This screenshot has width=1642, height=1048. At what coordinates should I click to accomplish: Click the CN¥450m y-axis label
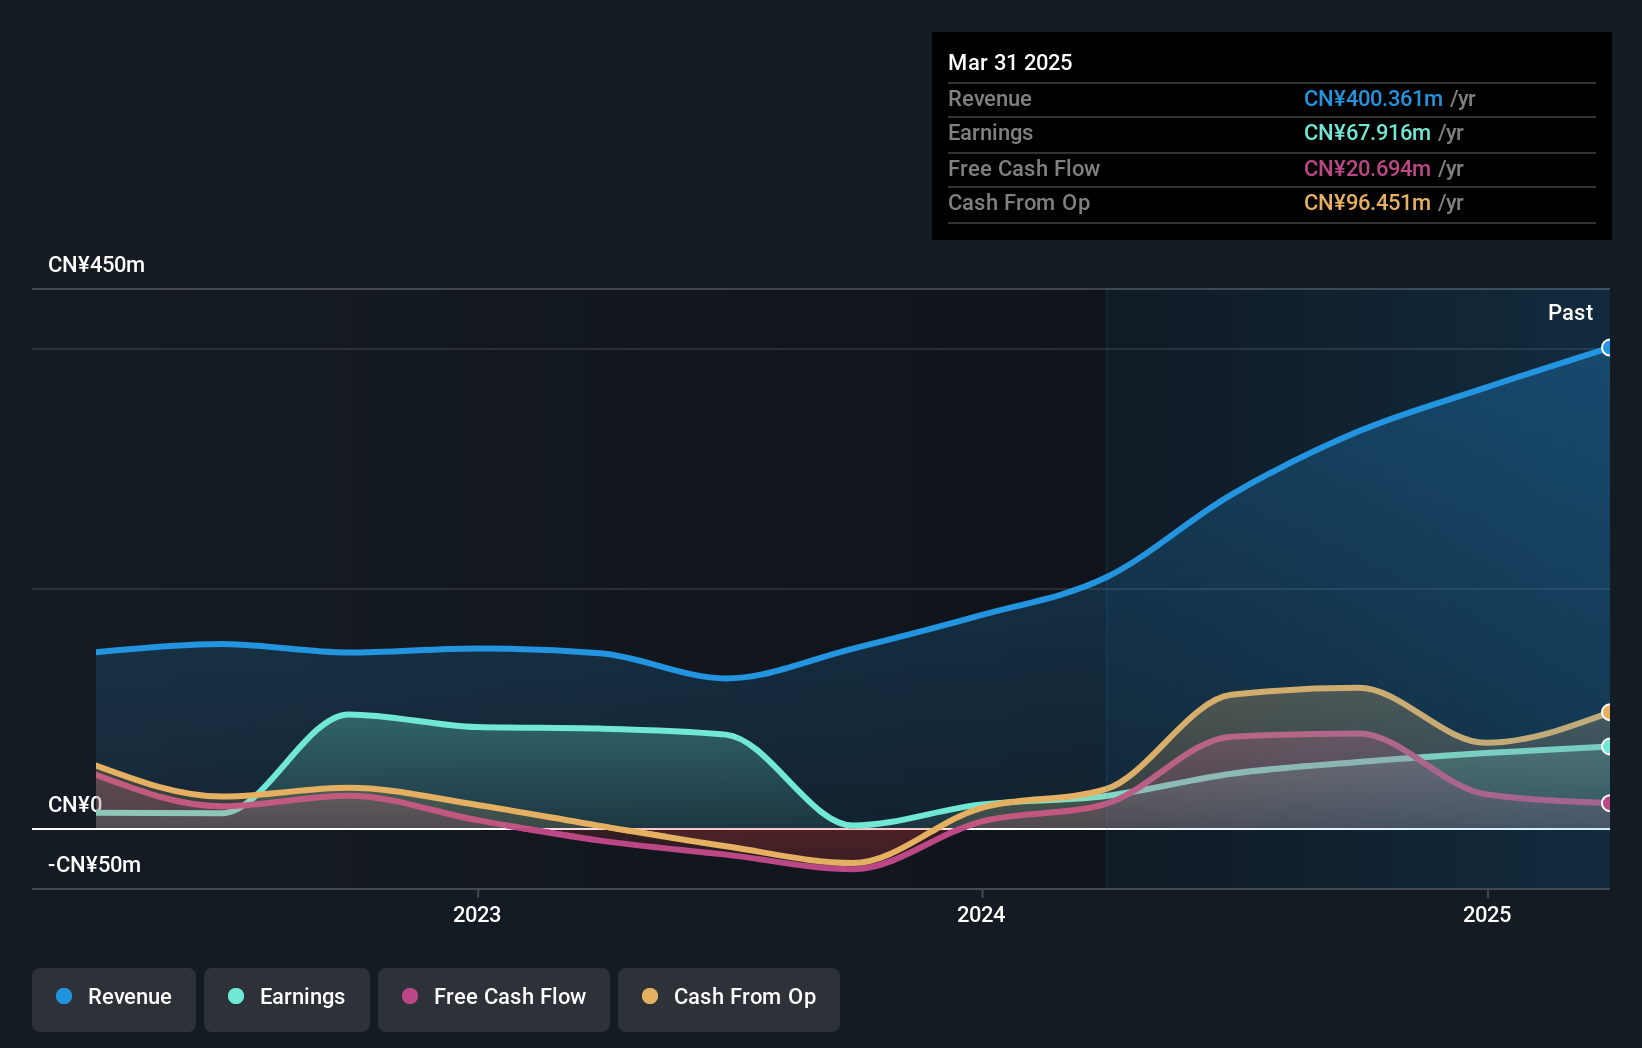(96, 264)
